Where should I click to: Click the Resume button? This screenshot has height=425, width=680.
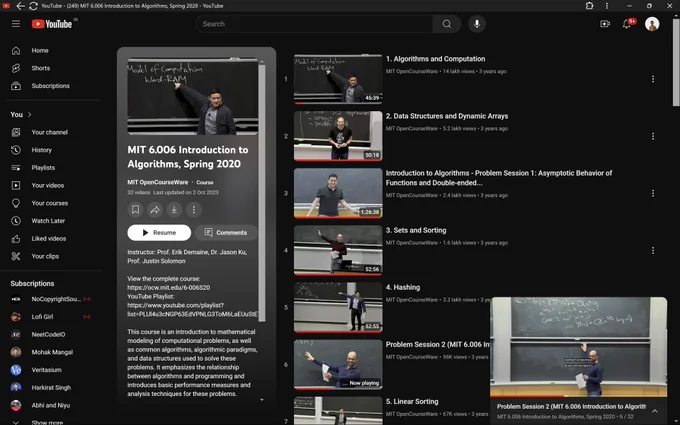(x=159, y=232)
